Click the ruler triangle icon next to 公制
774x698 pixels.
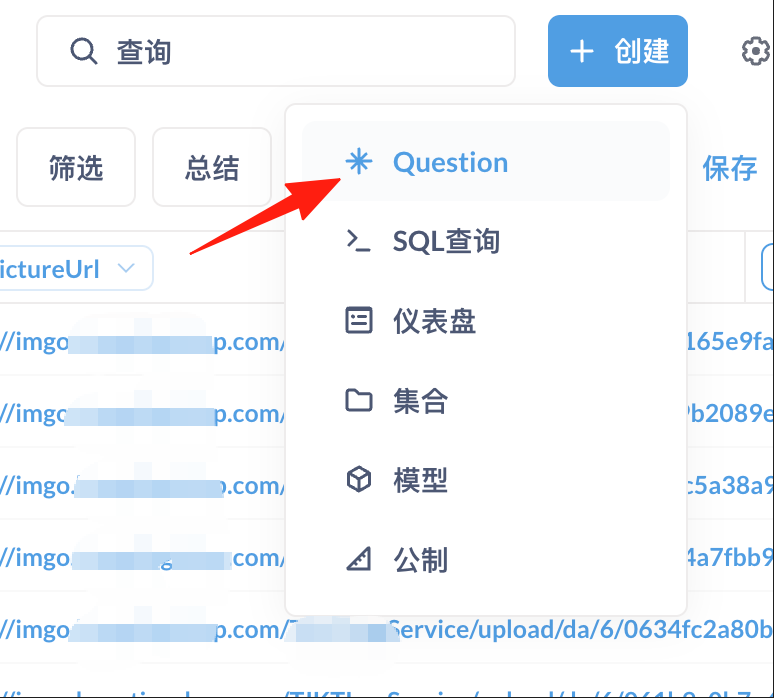pyautogui.click(x=358, y=560)
